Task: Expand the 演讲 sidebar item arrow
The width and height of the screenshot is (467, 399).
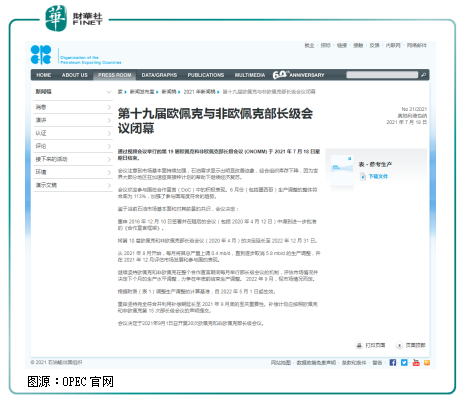Action: click(x=109, y=120)
